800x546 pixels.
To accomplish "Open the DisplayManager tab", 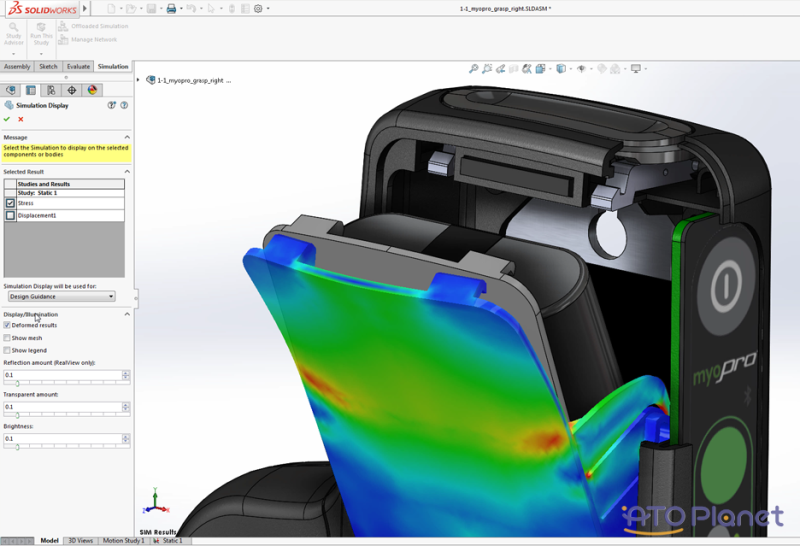I will pos(92,90).
